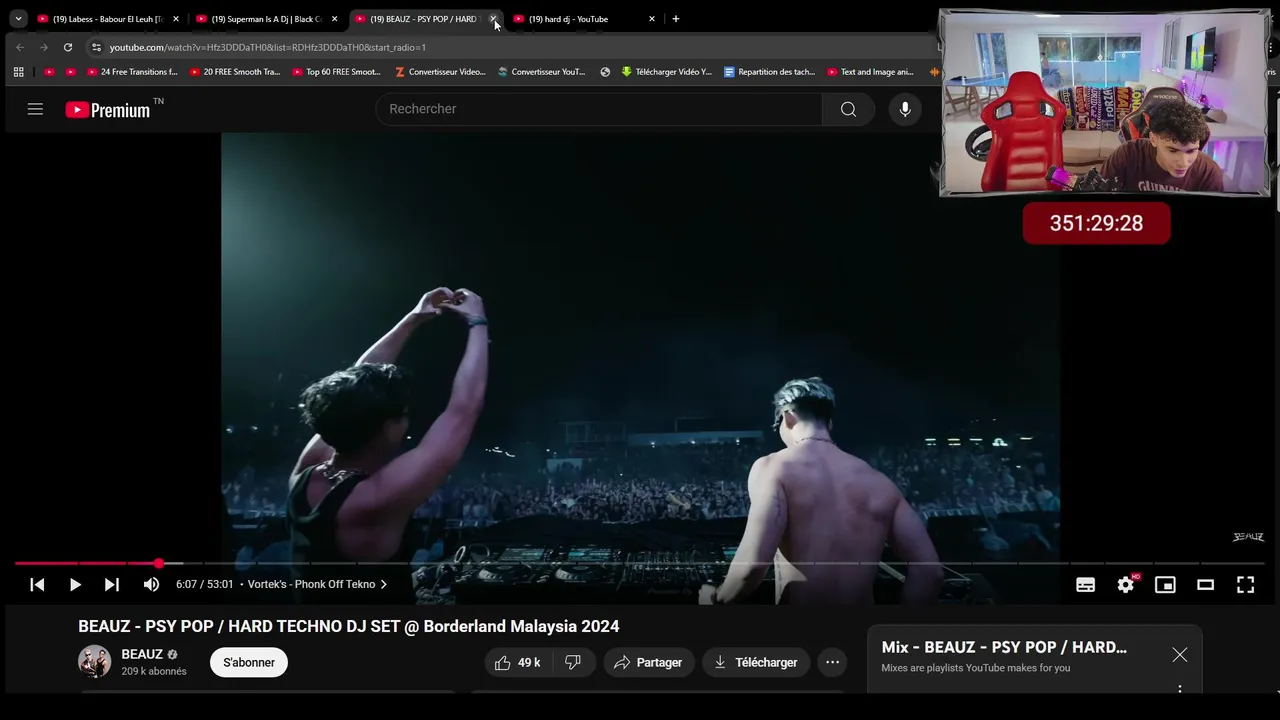Seek on the red video progress bar
Viewport: 1280px width, 720px height.
click(640, 564)
